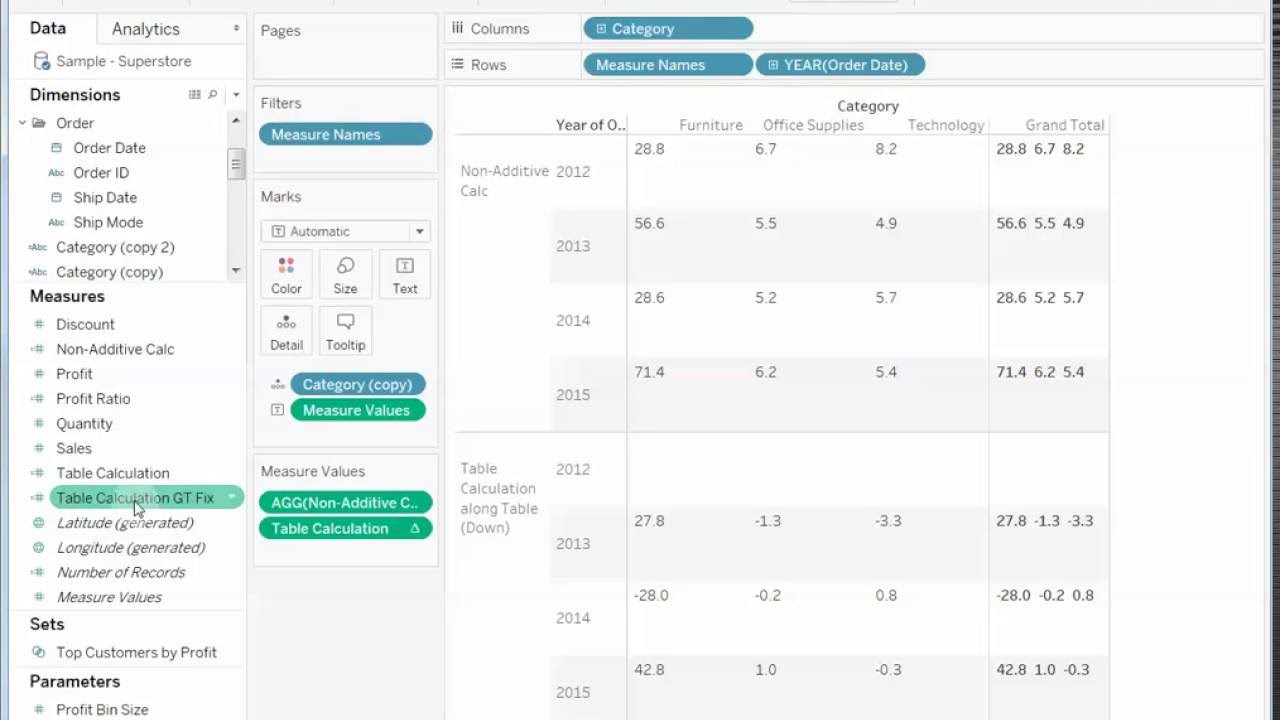Switch to the Data tab
Image resolution: width=1280 pixels, height=720 pixels.
coord(48,28)
